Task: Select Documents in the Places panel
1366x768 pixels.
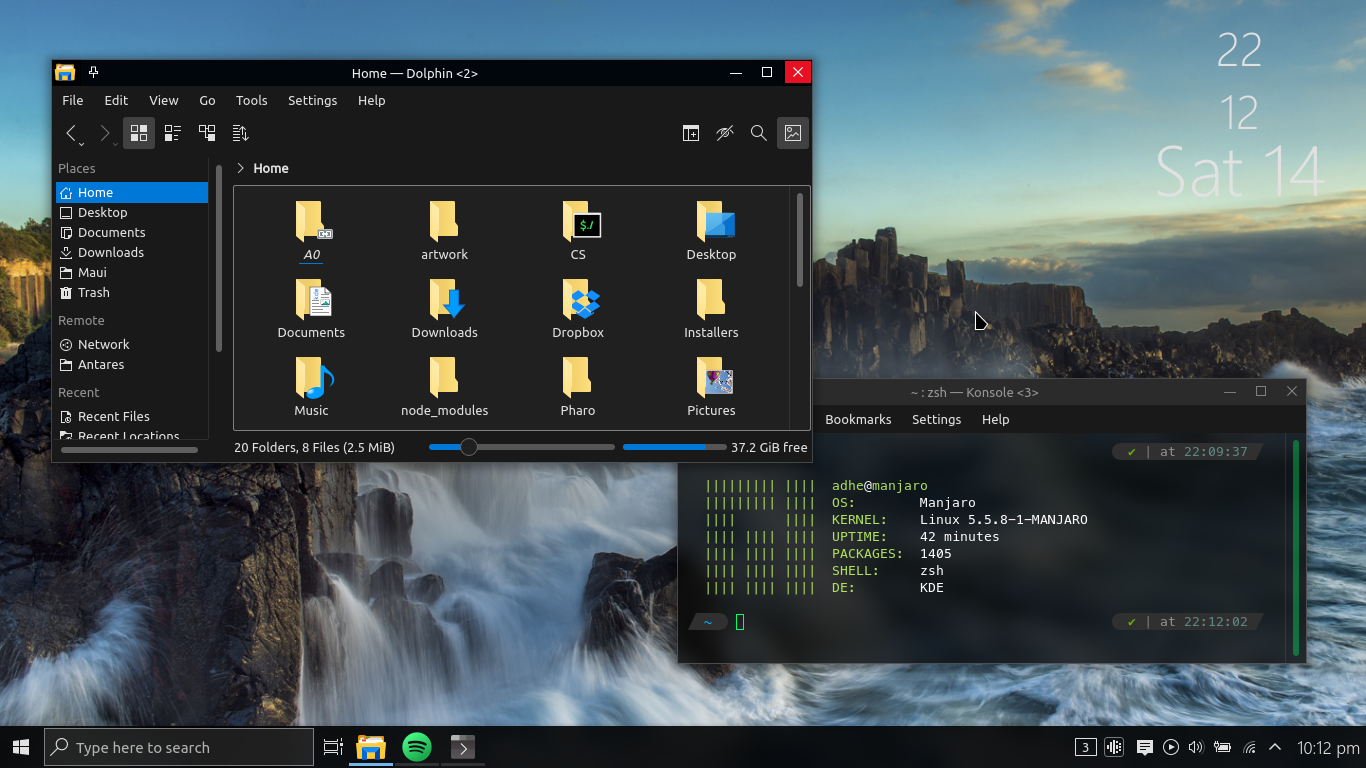Action: [x=132, y=232]
